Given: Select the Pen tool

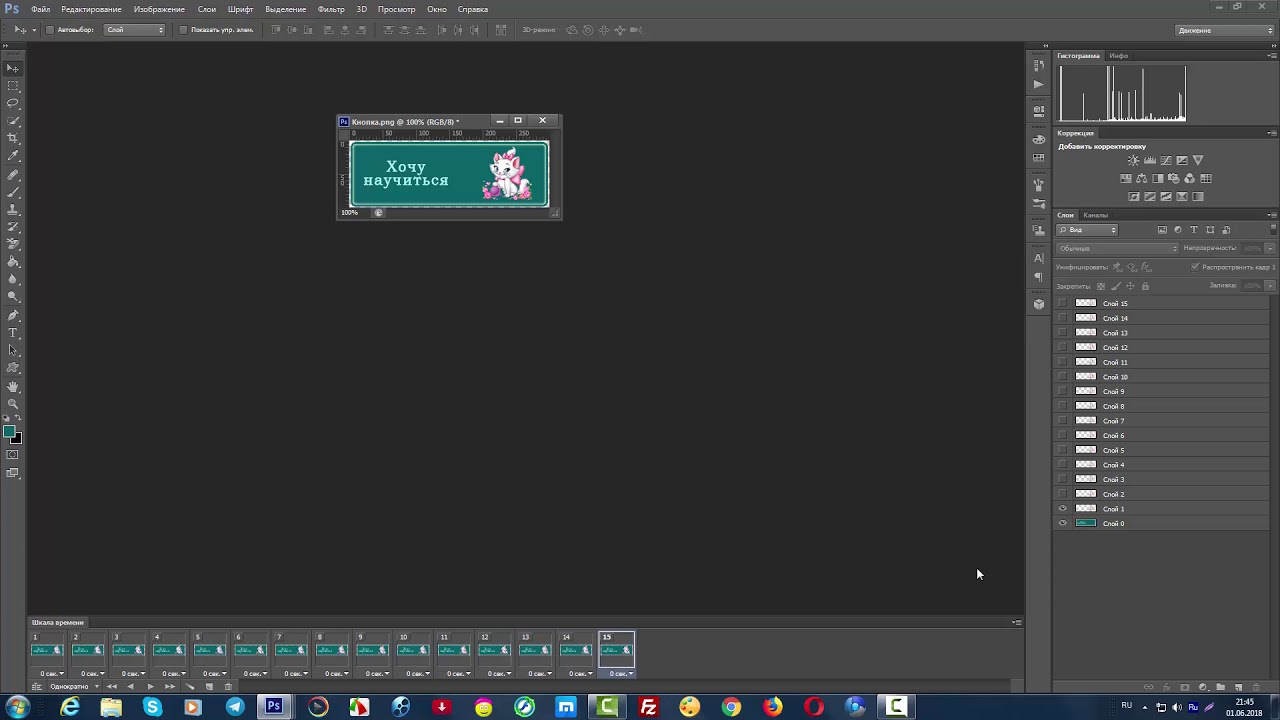Looking at the screenshot, I should pyautogui.click(x=13, y=315).
